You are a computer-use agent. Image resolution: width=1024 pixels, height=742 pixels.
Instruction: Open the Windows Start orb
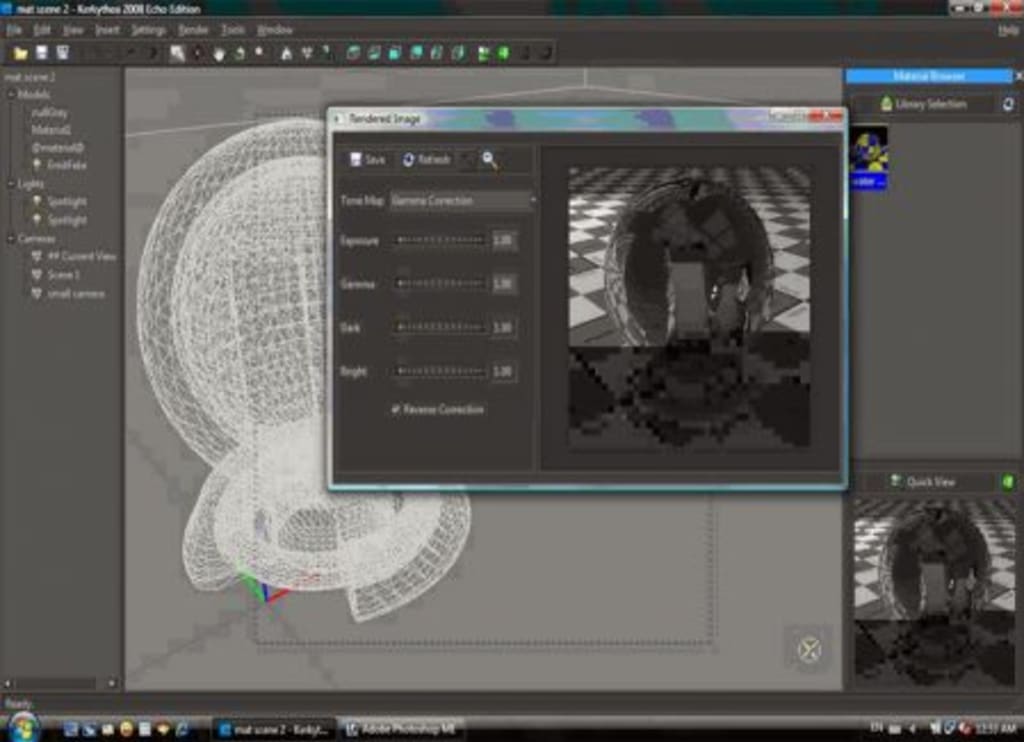tap(24, 728)
